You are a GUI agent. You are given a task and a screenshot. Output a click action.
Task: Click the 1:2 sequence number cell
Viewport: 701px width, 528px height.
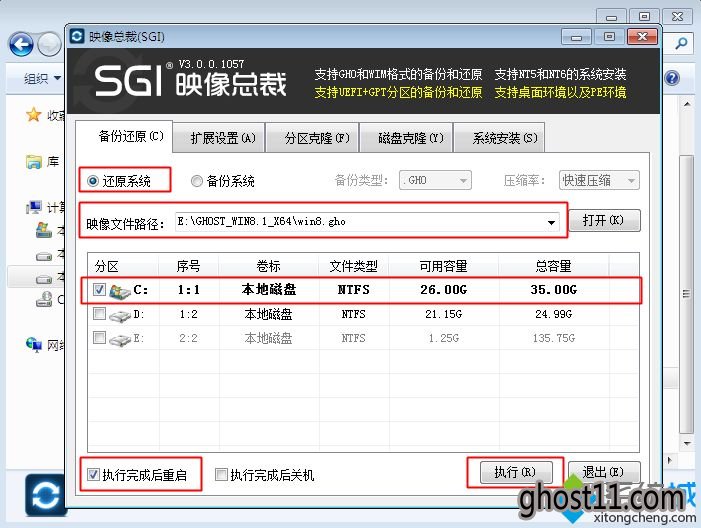(188, 314)
